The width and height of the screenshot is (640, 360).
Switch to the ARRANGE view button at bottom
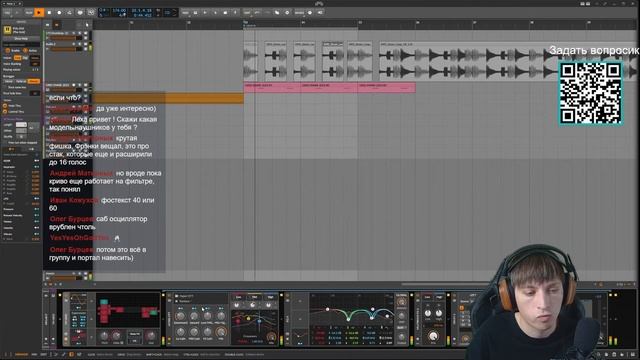(21, 354)
